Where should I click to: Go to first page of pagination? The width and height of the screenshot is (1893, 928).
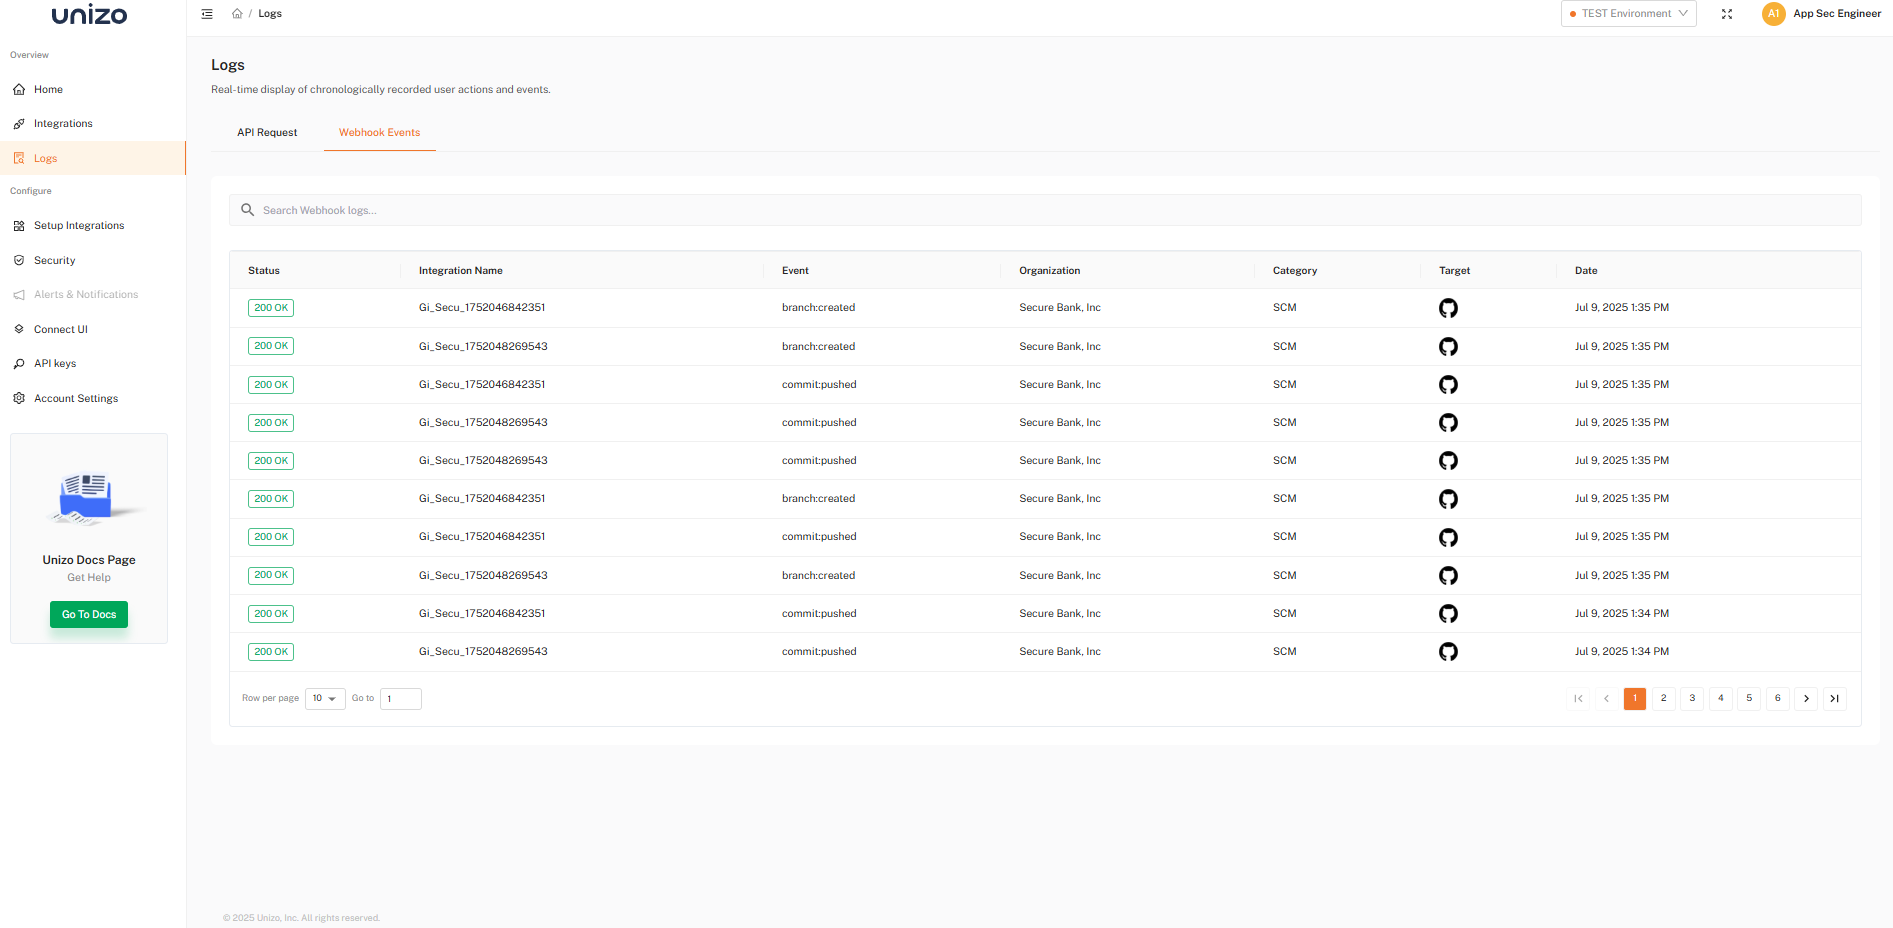[x=1578, y=699]
